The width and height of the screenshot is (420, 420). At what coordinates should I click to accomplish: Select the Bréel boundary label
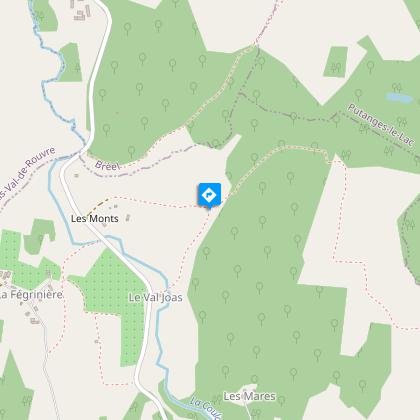pyautogui.click(x=107, y=165)
